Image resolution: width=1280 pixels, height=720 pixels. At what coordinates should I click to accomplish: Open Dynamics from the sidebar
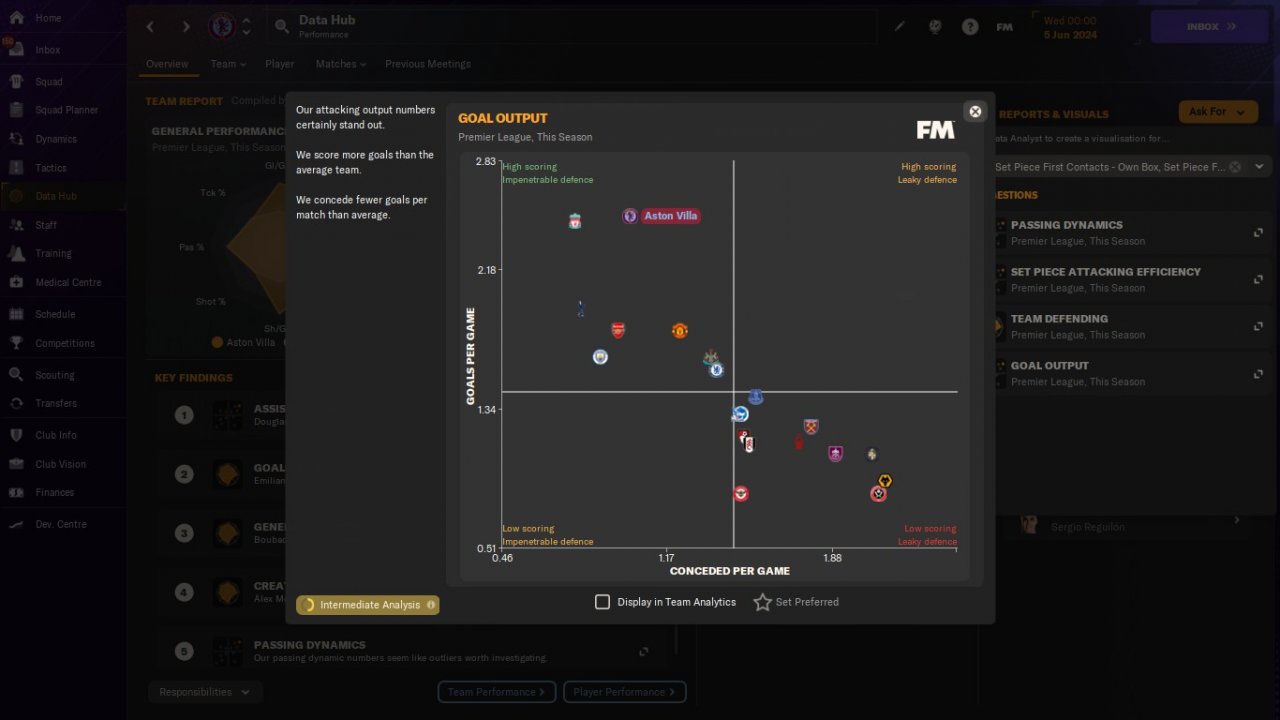pos(56,139)
